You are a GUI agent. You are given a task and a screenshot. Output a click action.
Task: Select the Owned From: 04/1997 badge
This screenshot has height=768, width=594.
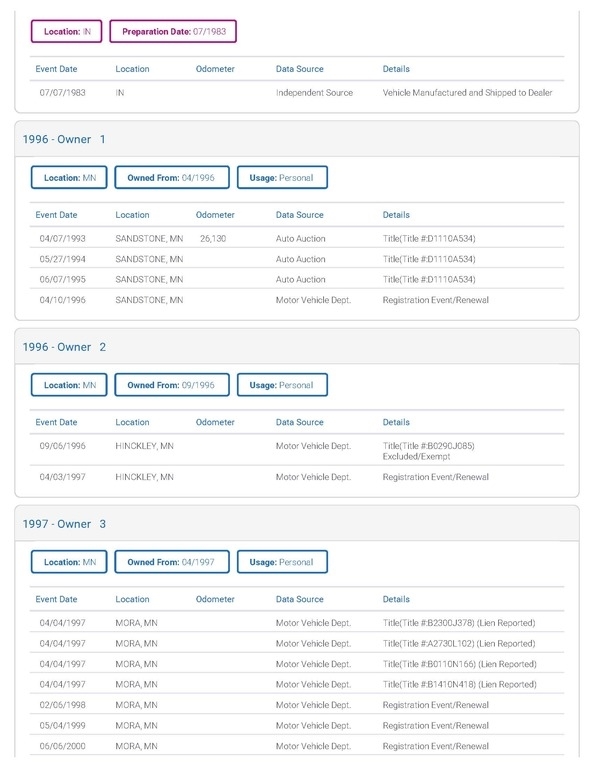pos(172,562)
